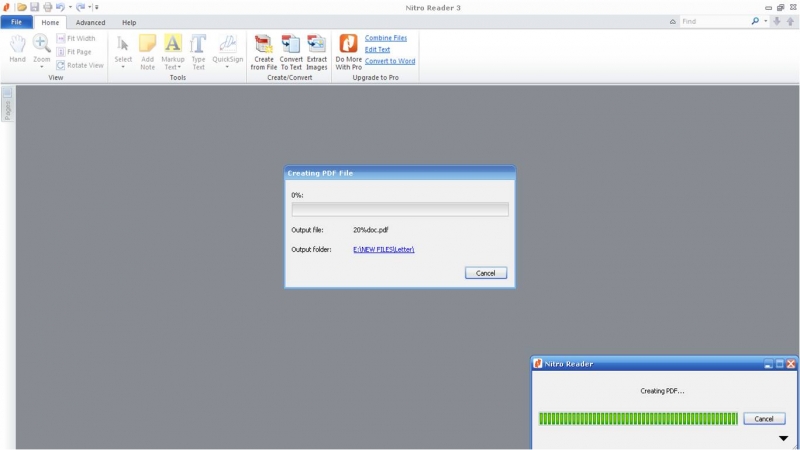Choose the Type Text tool
The width and height of the screenshot is (800, 450).
click(x=198, y=44)
